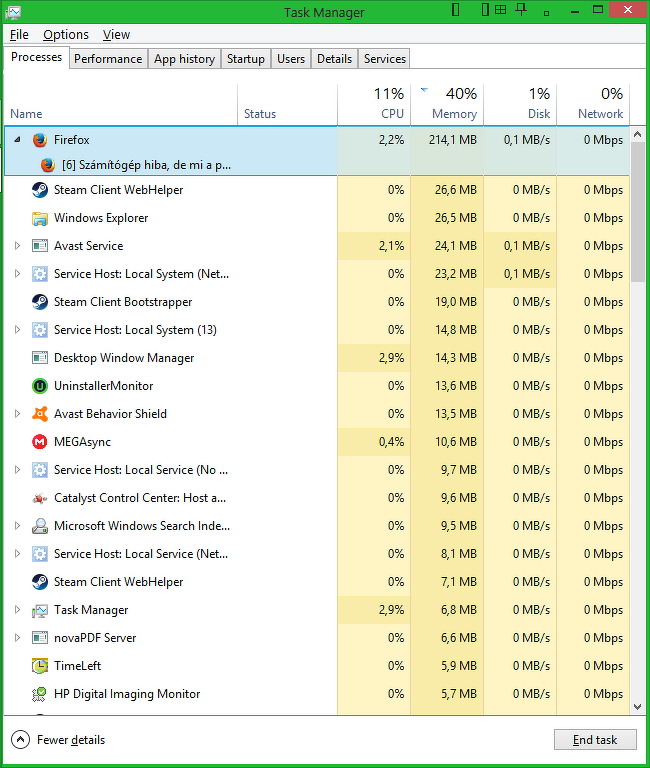Click the UninstallerMonitor green icon
This screenshot has width=650, height=768.
coord(40,386)
